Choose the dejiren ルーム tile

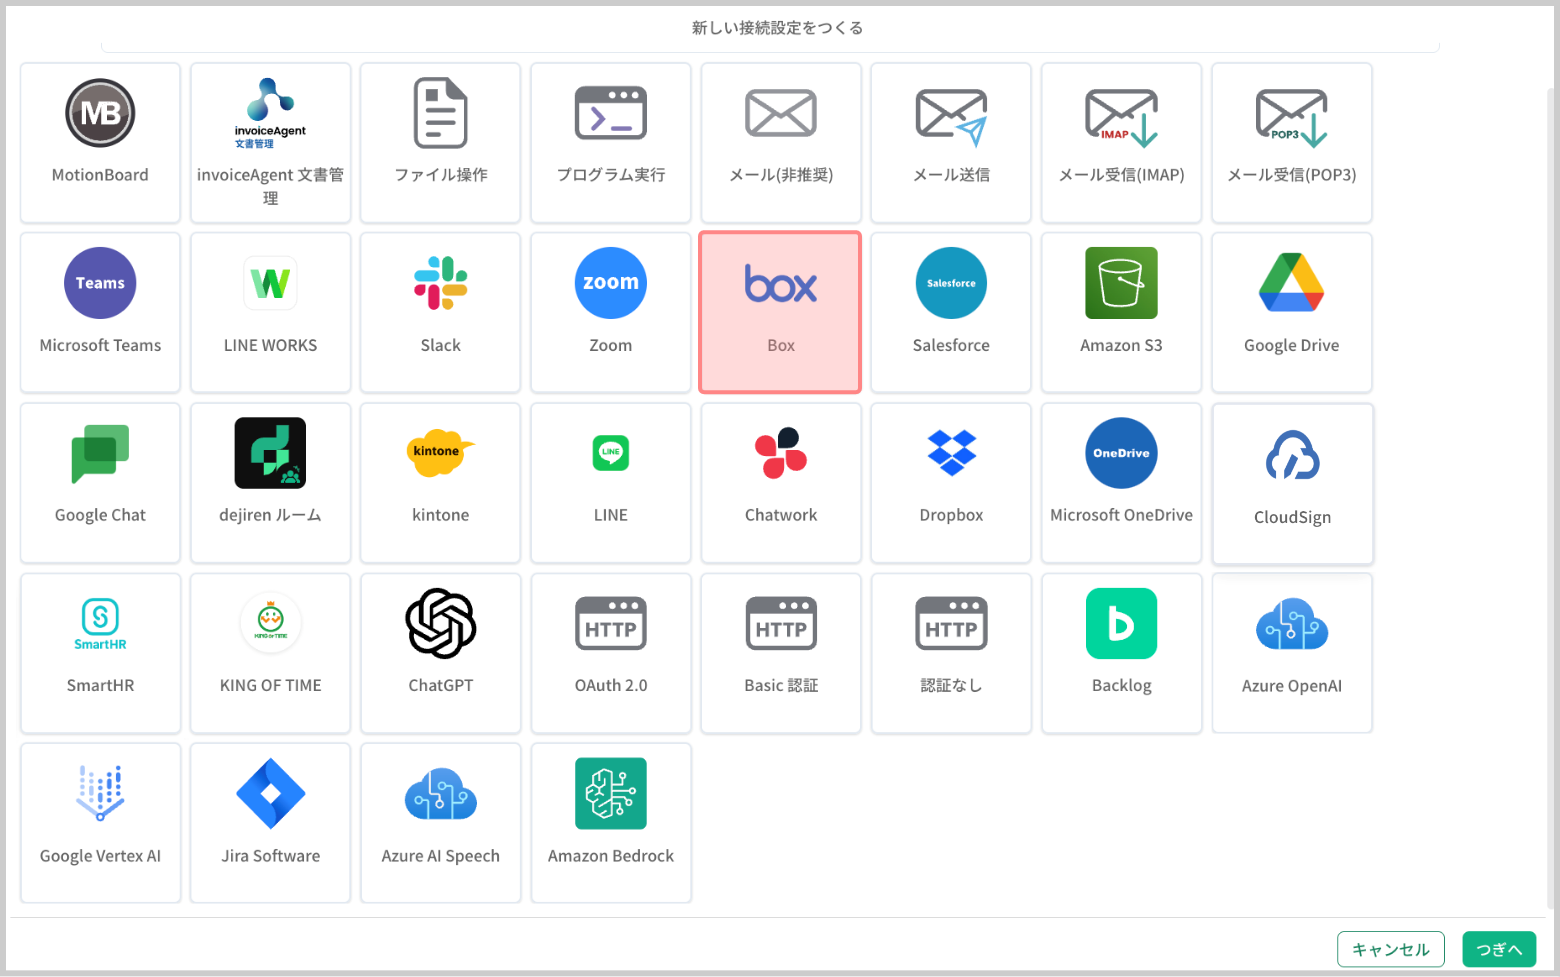[x=270, y=483]
